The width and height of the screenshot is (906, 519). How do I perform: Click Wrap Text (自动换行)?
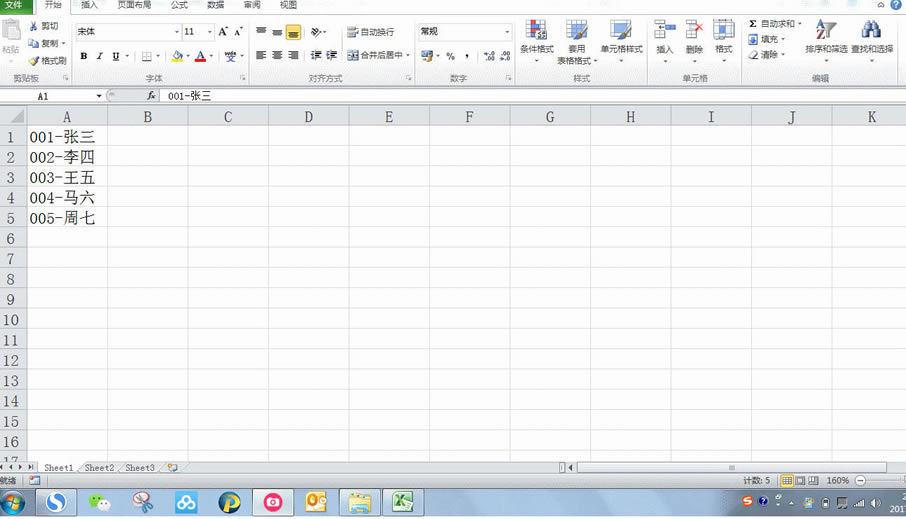point(370,32)
